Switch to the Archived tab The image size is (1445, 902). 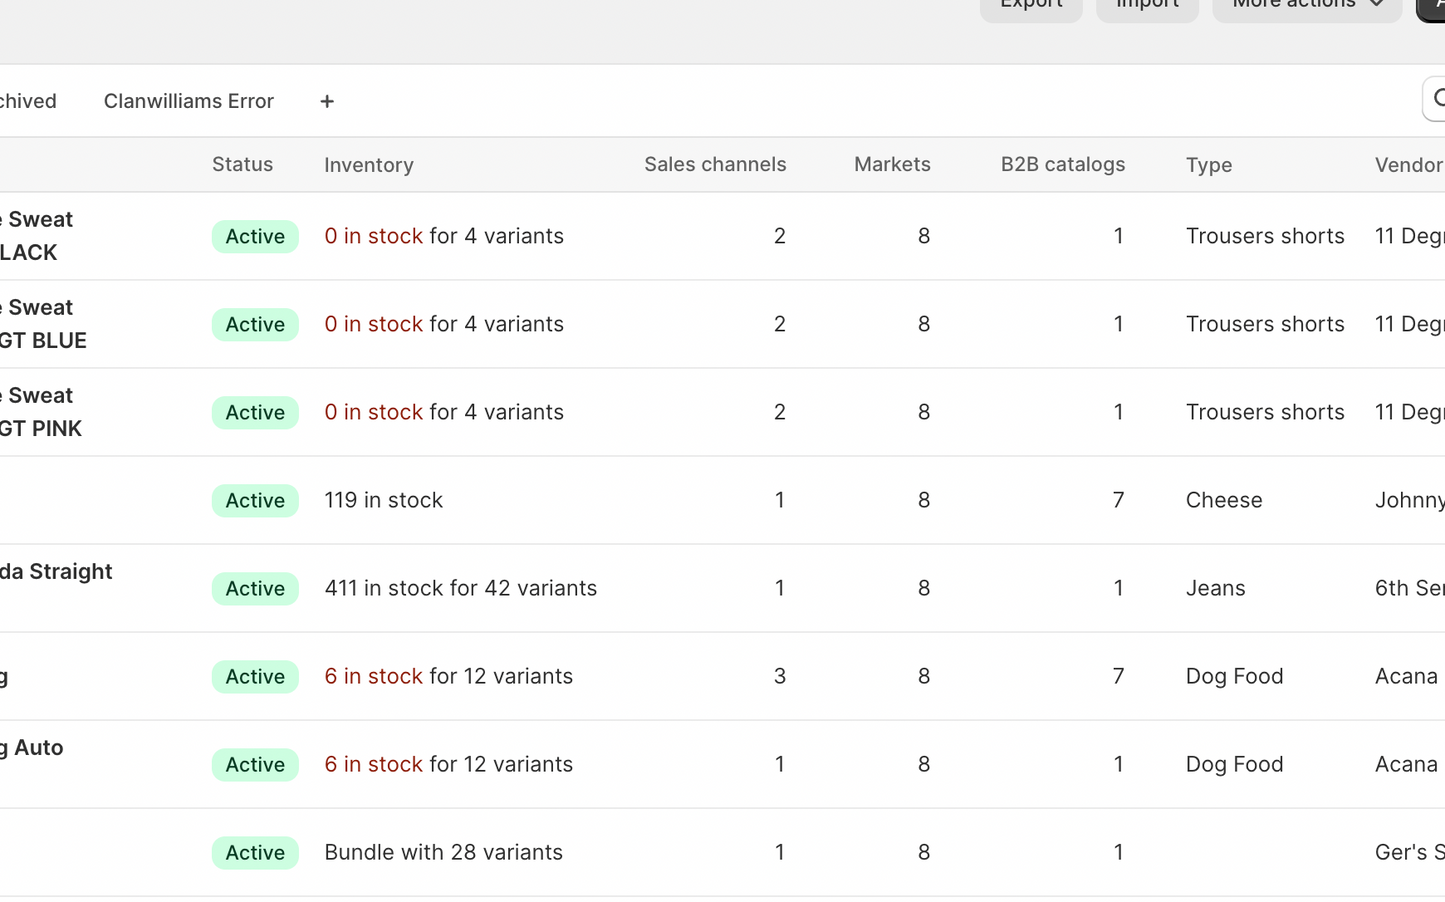(28, 101)
